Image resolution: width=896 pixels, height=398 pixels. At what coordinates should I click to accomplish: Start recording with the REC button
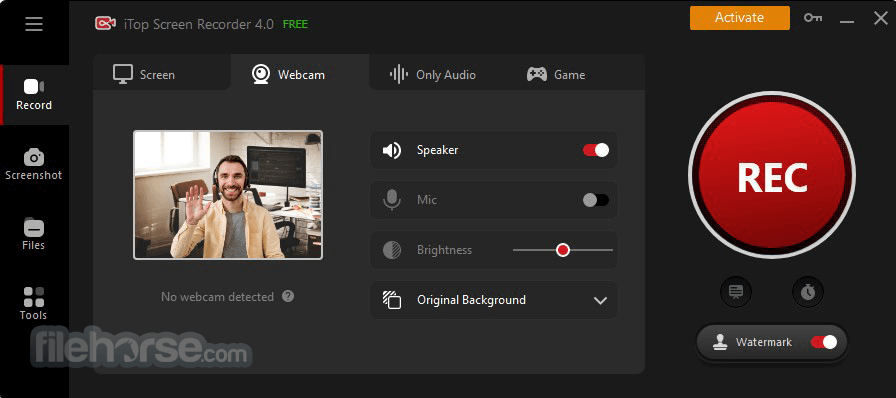[x=772, y=176]
